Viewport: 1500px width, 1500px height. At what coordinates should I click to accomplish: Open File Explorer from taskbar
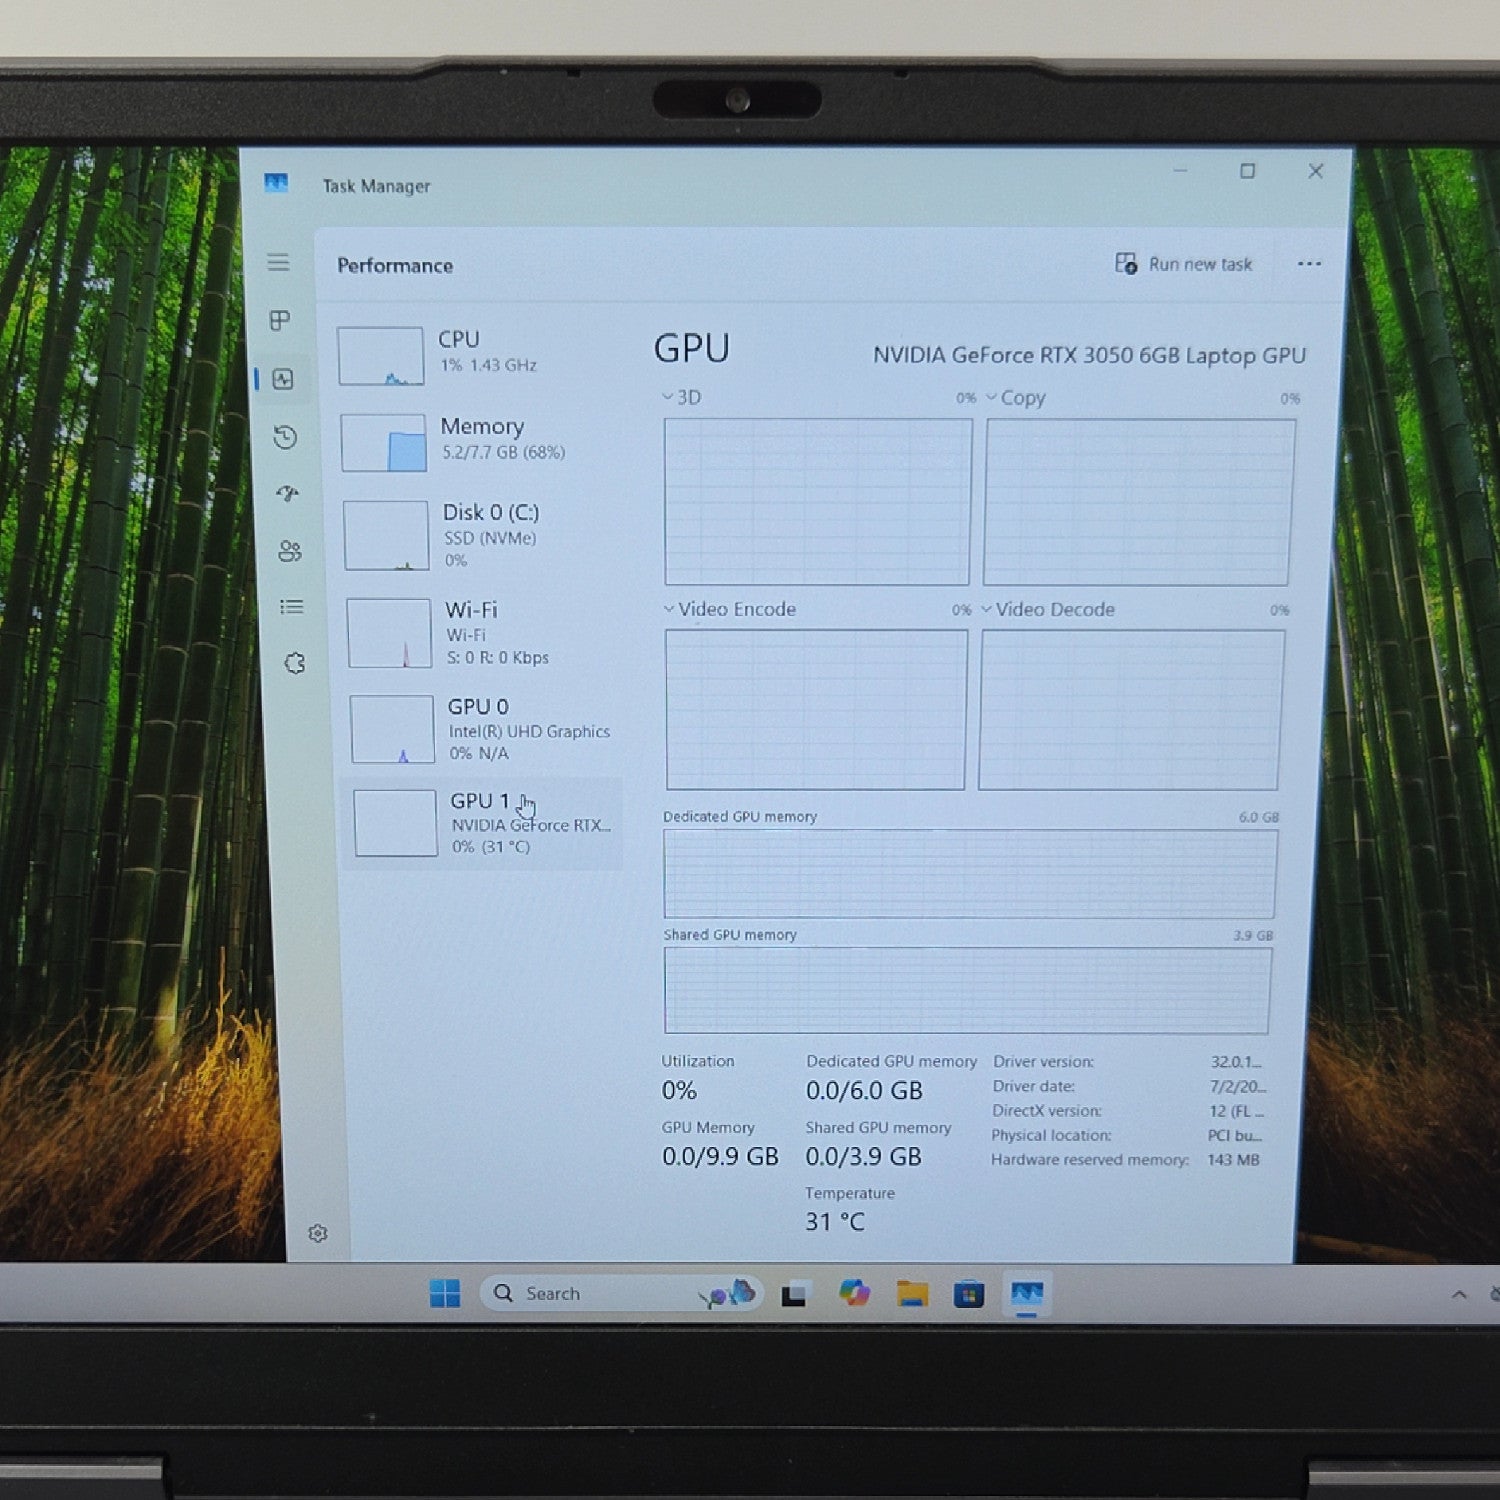click(912, 1294)
